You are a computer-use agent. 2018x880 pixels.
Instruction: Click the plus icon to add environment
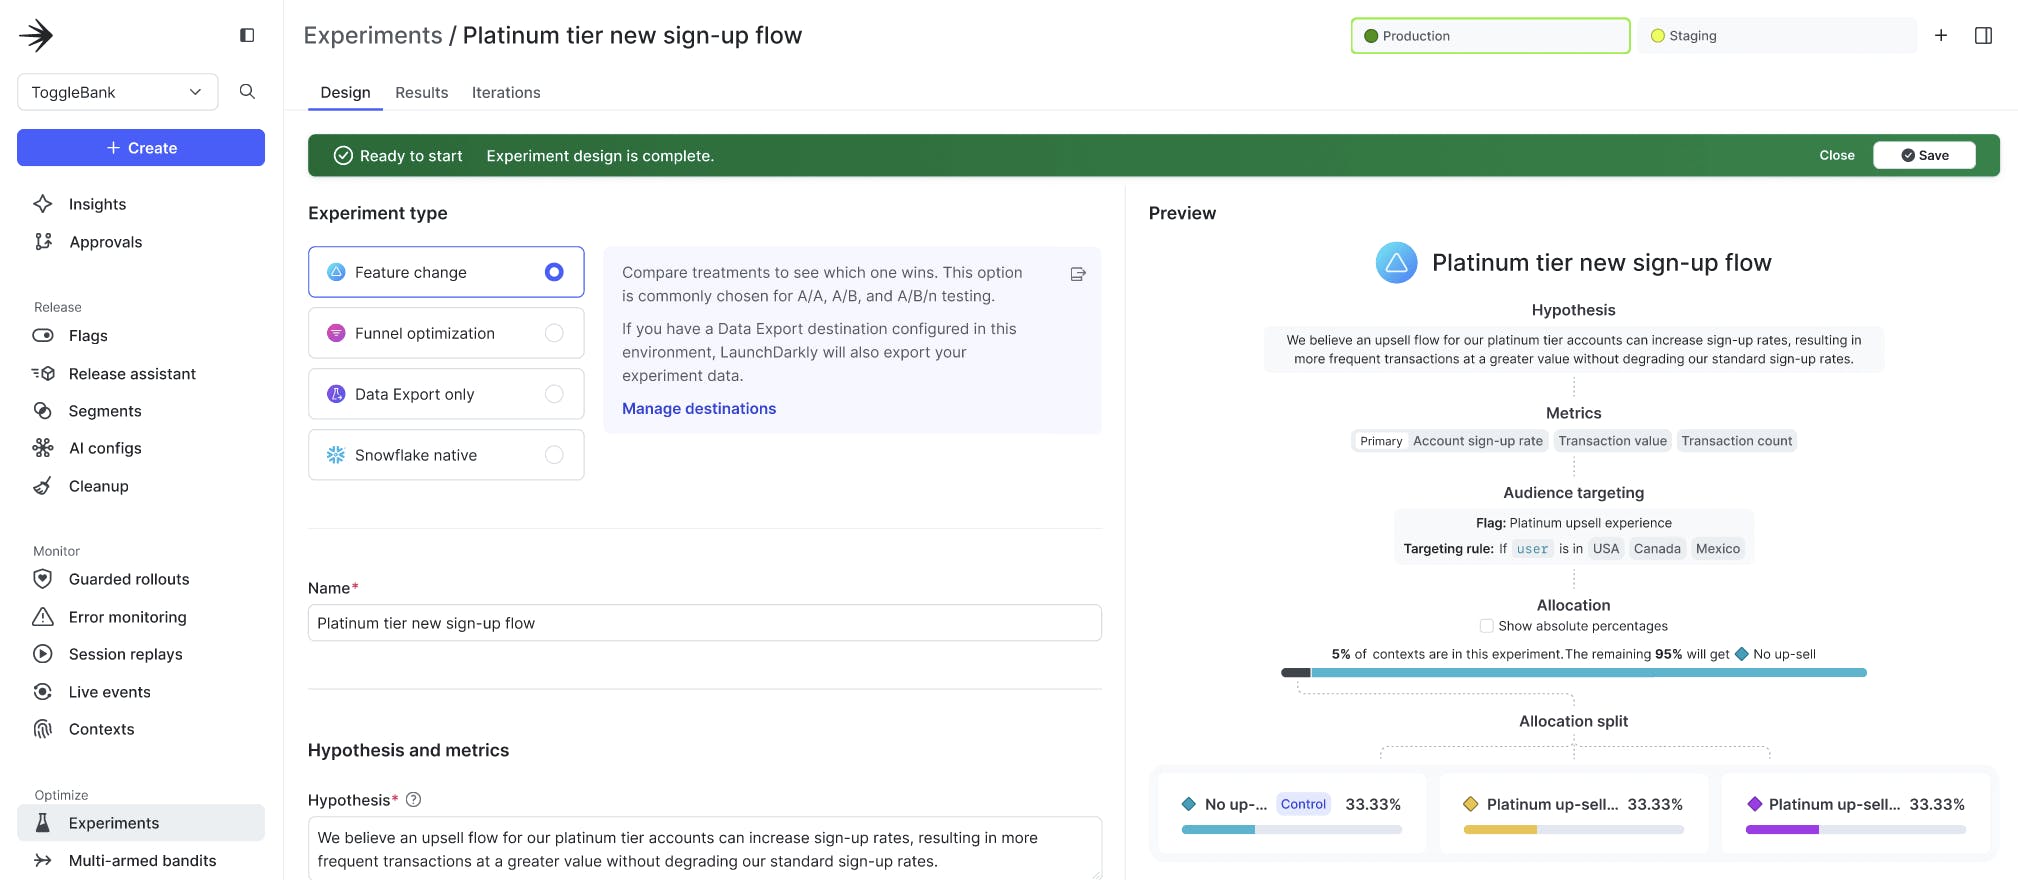pyautogui.click(x=1941, y=36)
